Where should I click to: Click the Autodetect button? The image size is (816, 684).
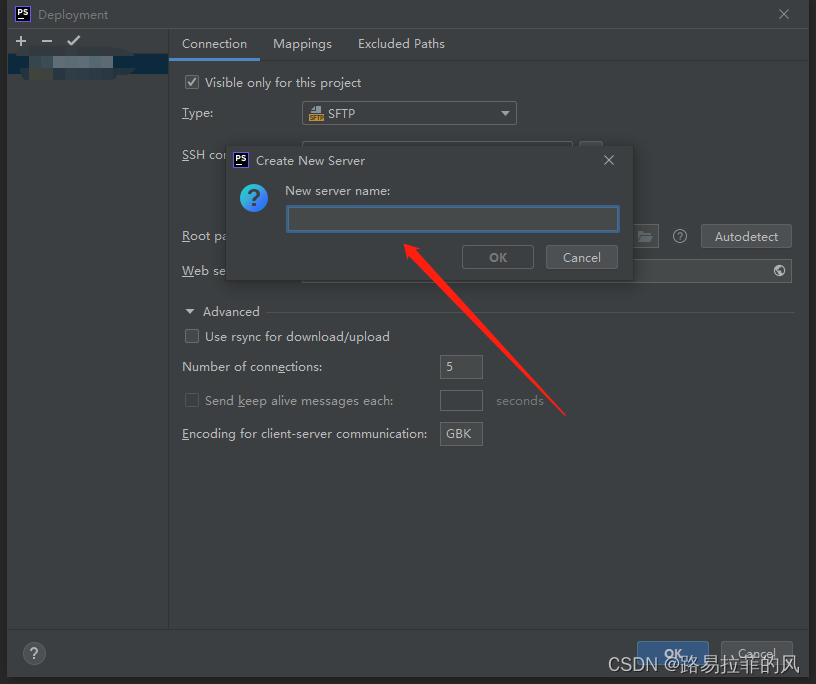746,236
